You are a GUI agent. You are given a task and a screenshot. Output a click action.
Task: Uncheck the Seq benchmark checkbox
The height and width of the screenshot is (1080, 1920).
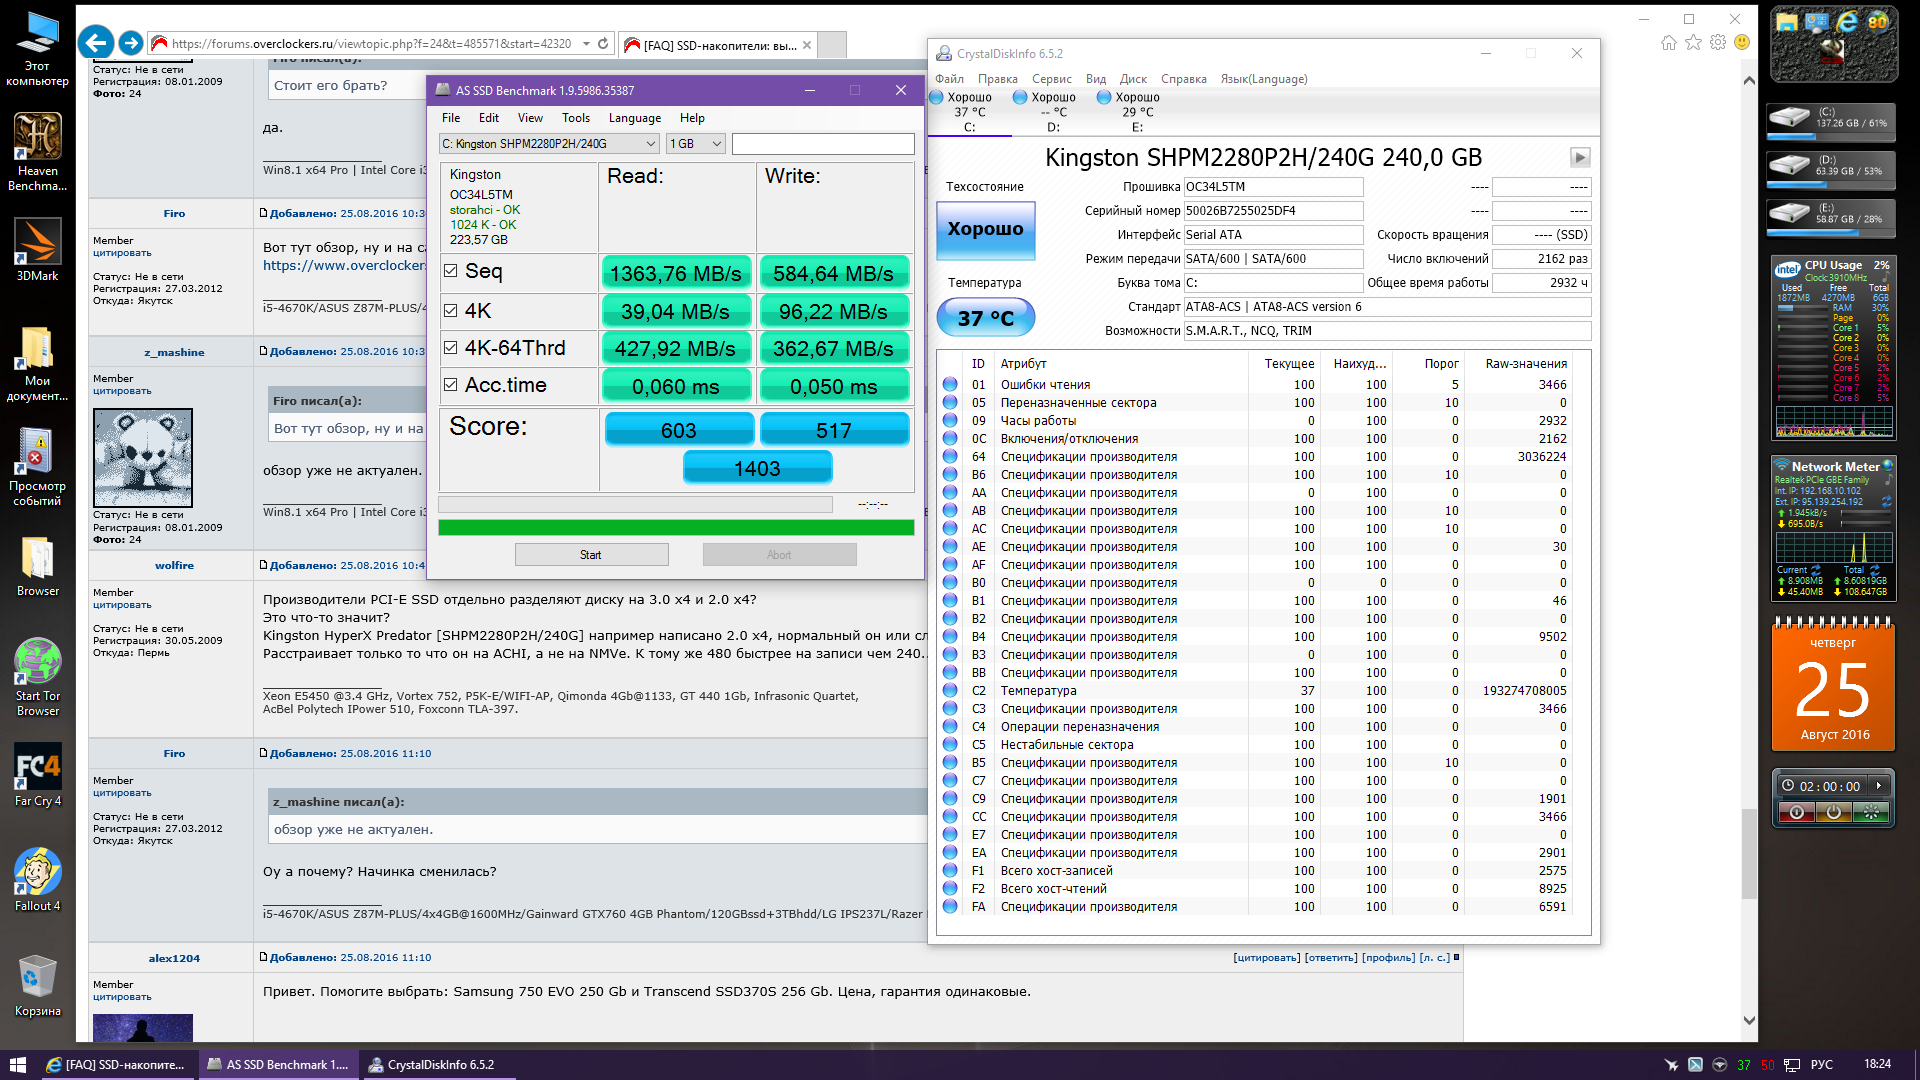click(x=451, y=271)
